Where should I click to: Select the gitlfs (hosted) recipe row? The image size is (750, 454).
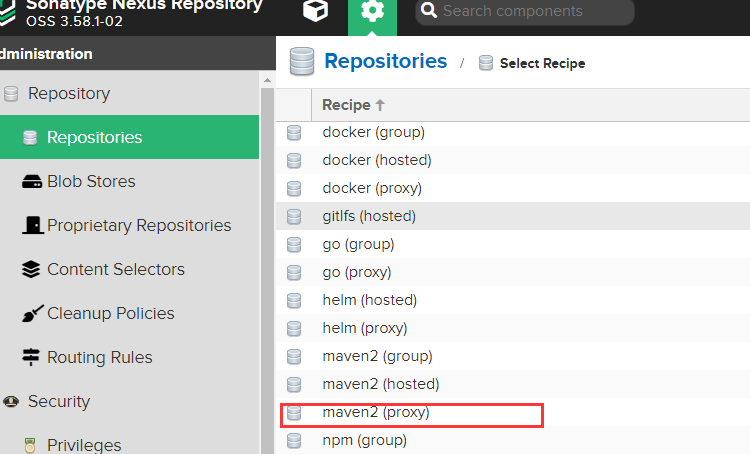369,216
